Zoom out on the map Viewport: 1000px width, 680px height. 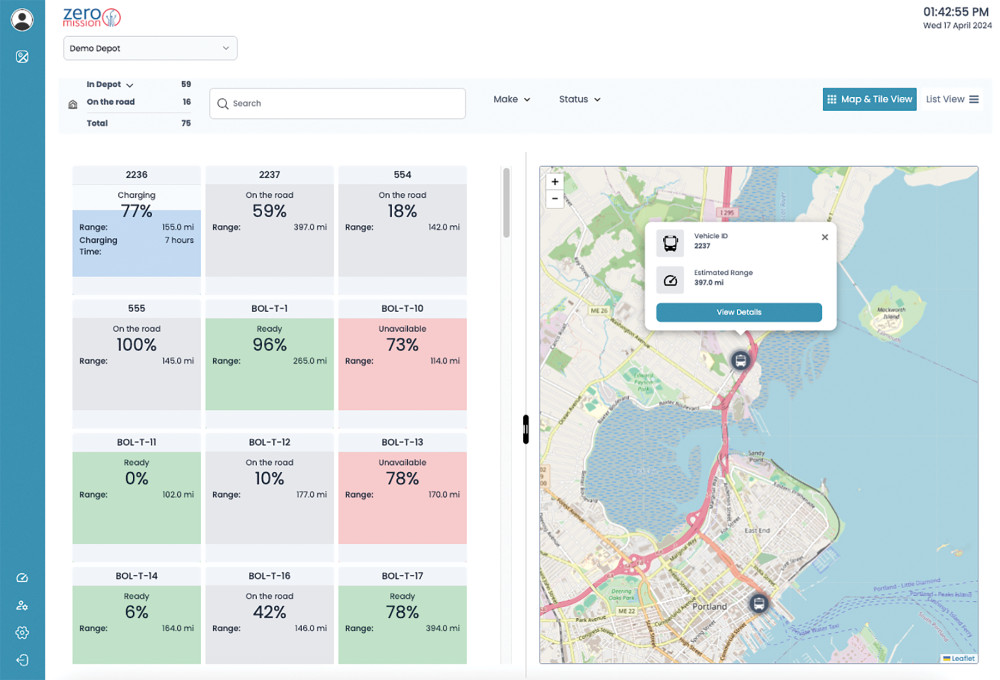(x=555, y=199)
